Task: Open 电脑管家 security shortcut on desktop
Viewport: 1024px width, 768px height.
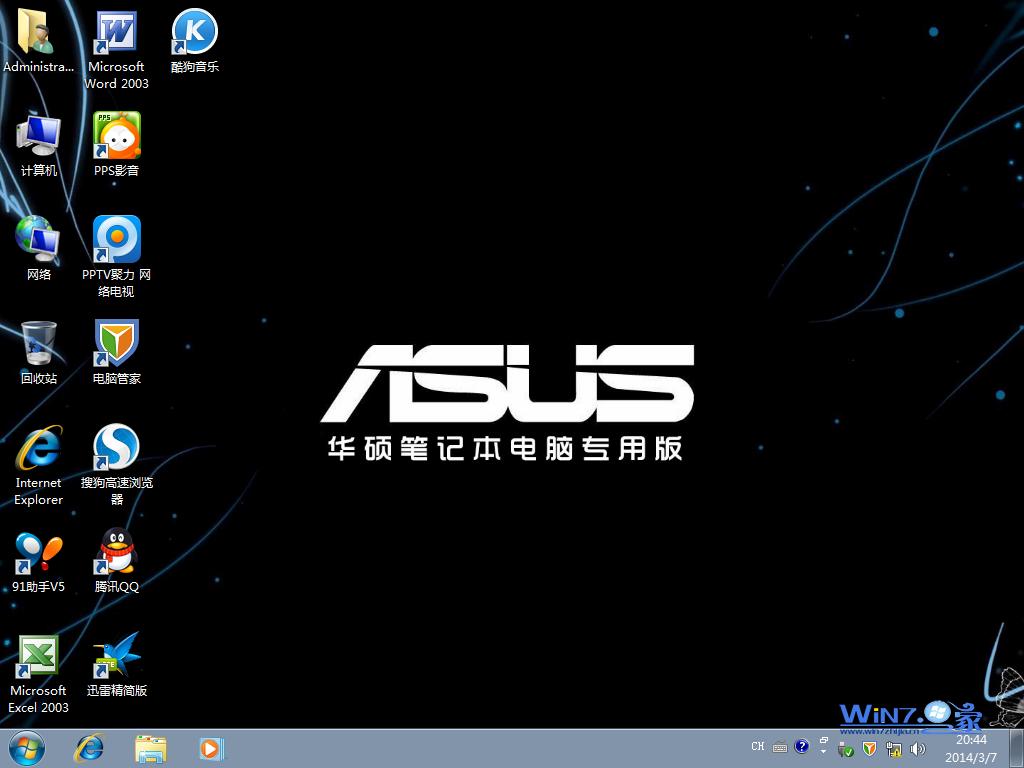Action: (x=116, y=344)
